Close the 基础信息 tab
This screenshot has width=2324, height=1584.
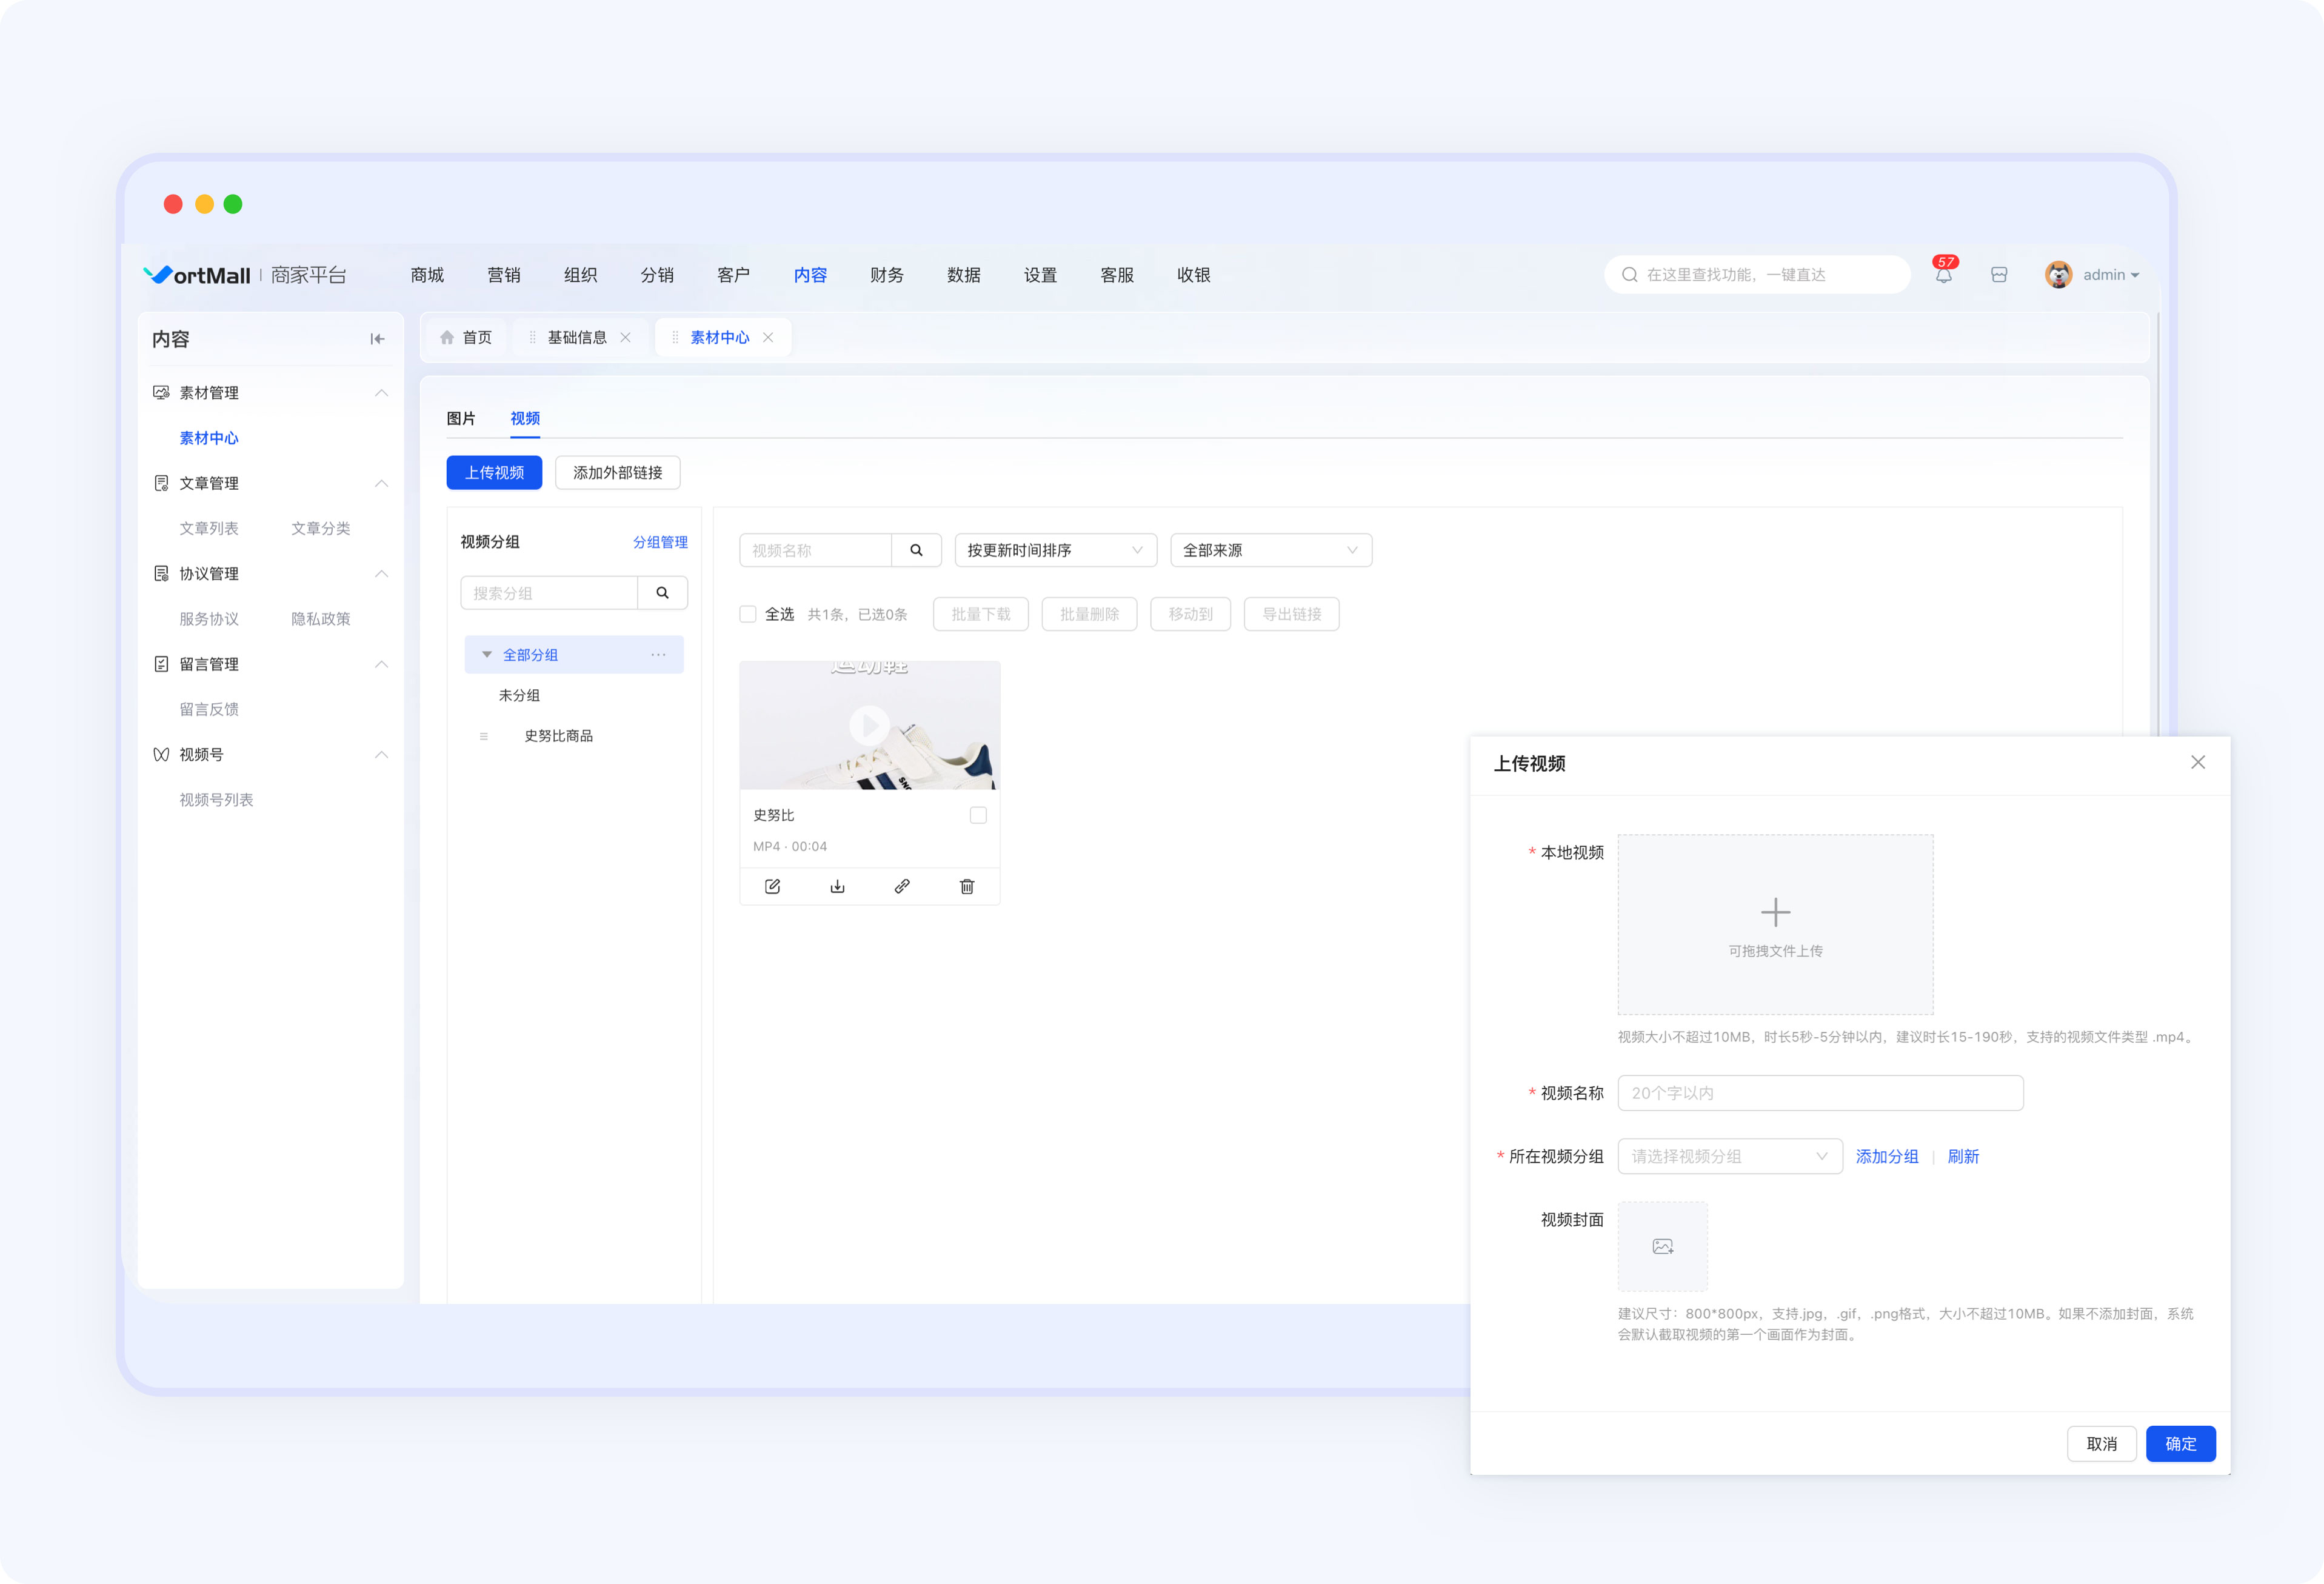[625, 337]
